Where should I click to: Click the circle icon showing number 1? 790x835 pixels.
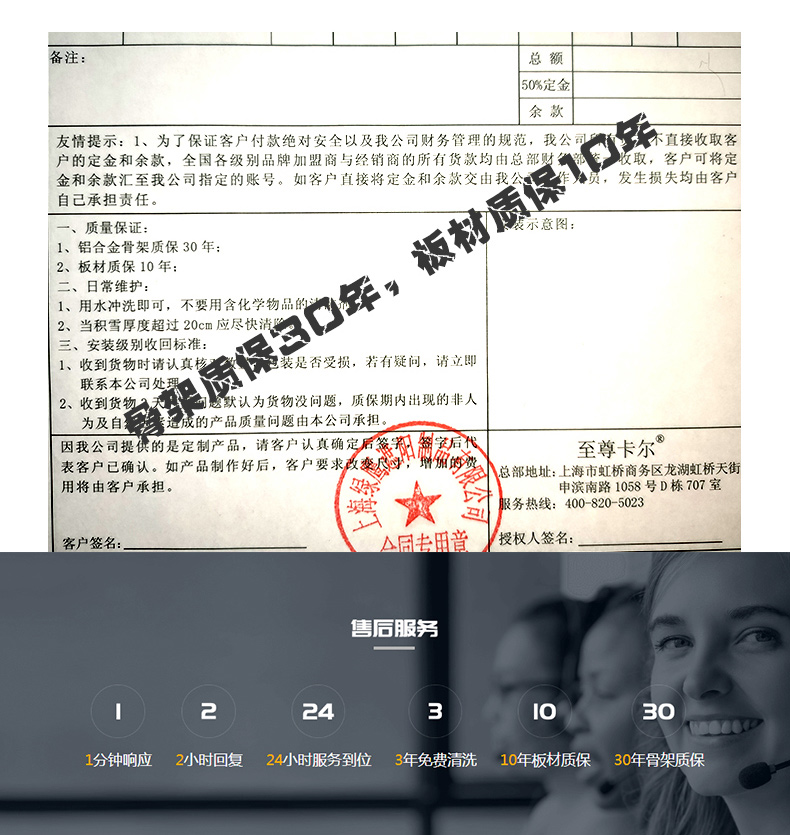coord(118,711)
